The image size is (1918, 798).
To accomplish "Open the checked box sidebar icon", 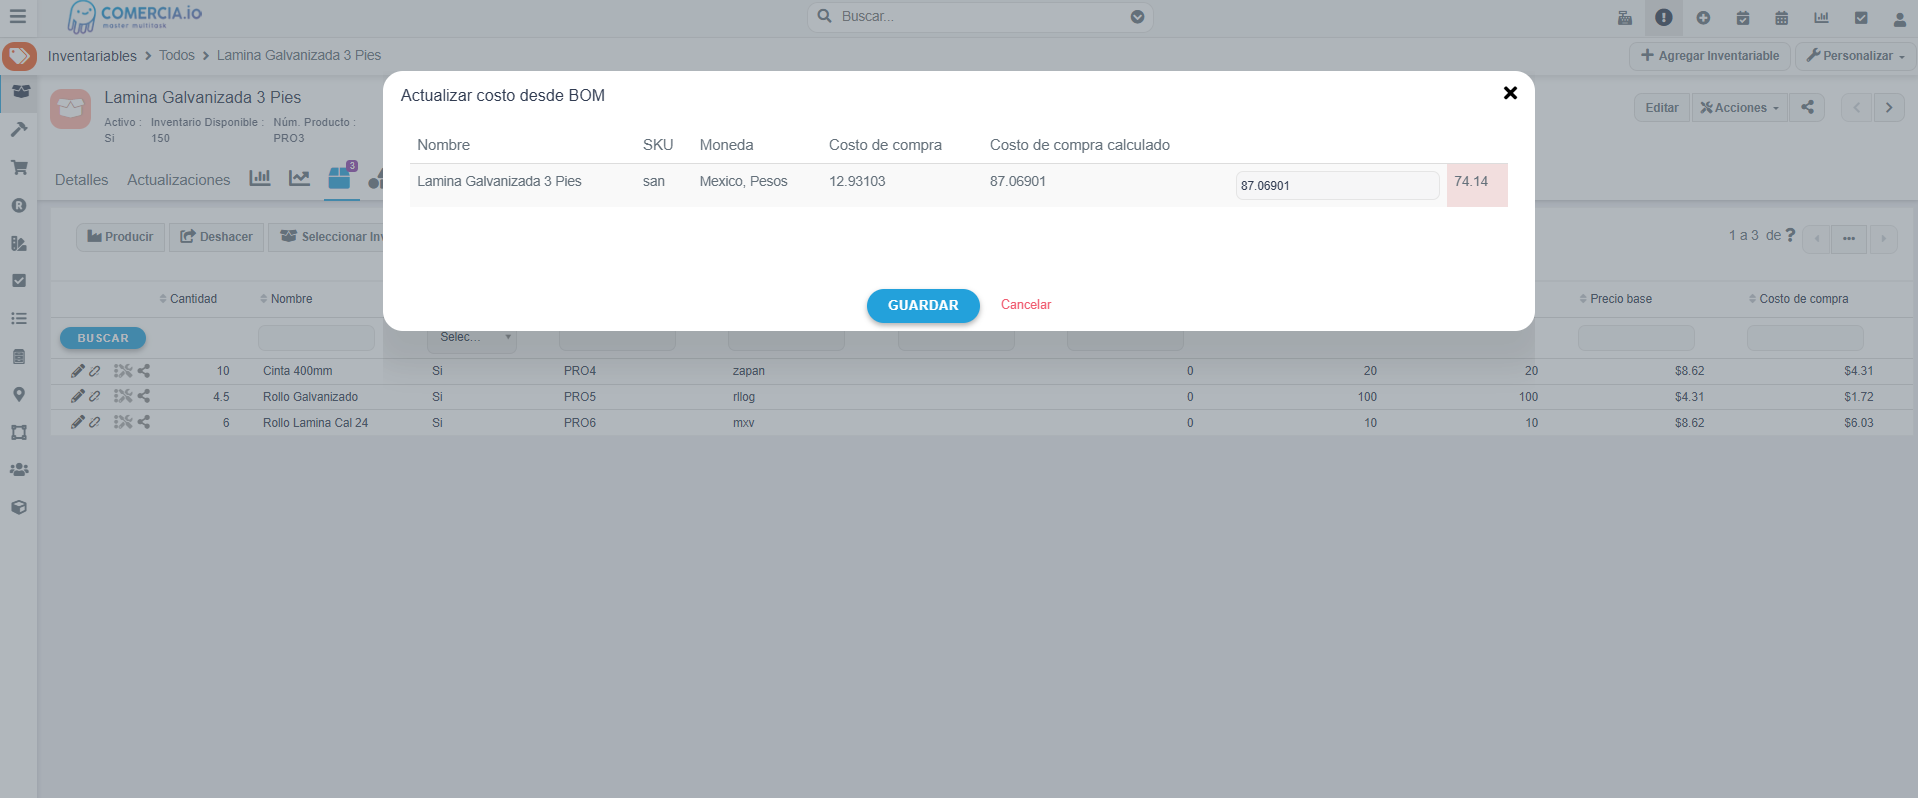I will point(19,281).
